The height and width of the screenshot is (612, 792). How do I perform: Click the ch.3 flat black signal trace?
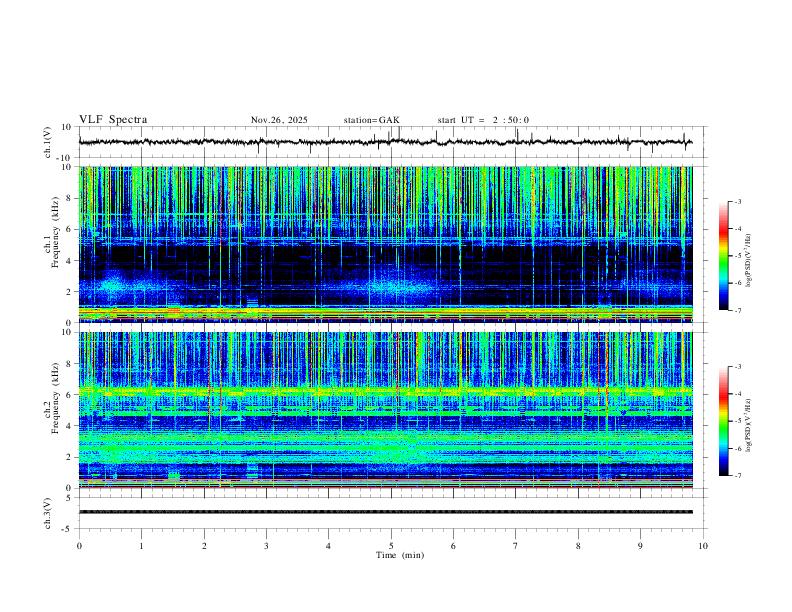tap(385, 512)
